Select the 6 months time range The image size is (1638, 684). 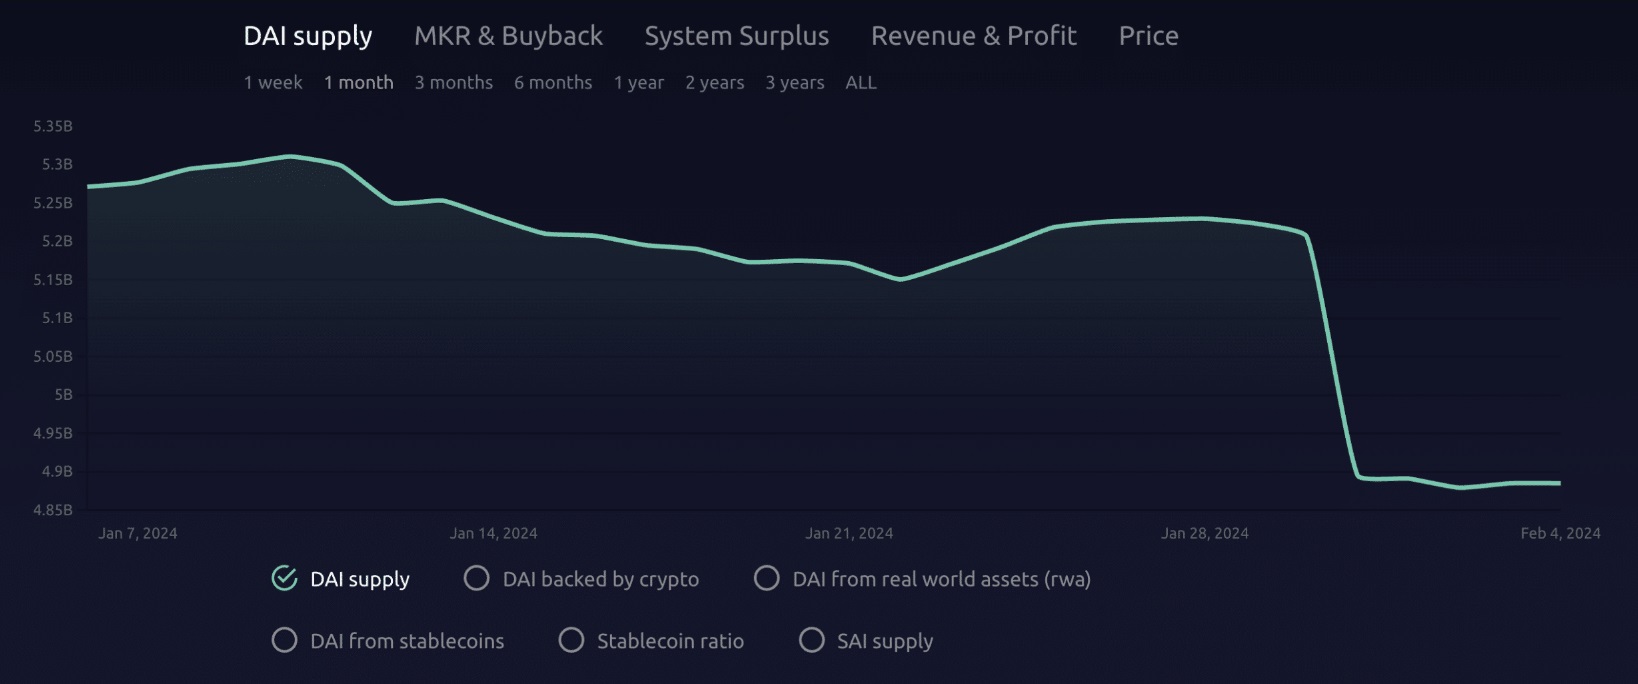point(553,83)
